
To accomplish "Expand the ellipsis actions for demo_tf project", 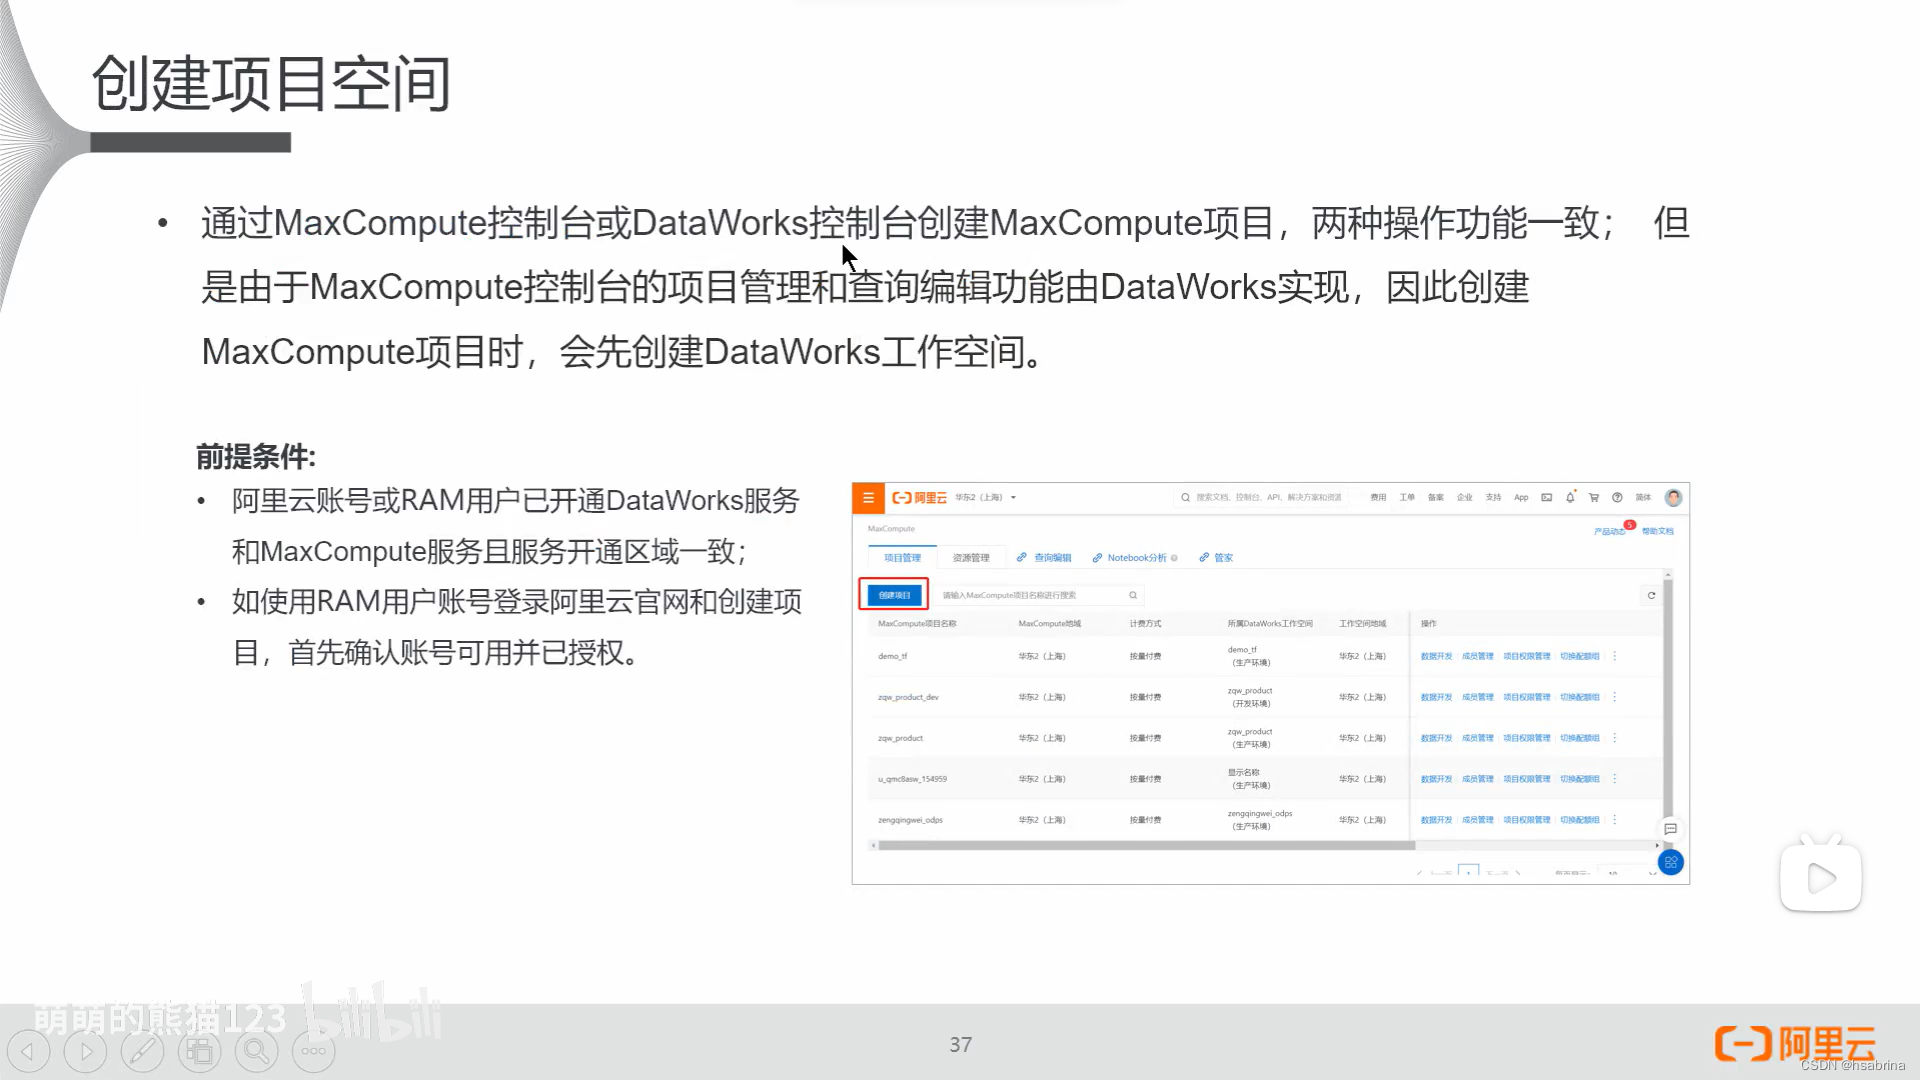I will pos(1616,656).
